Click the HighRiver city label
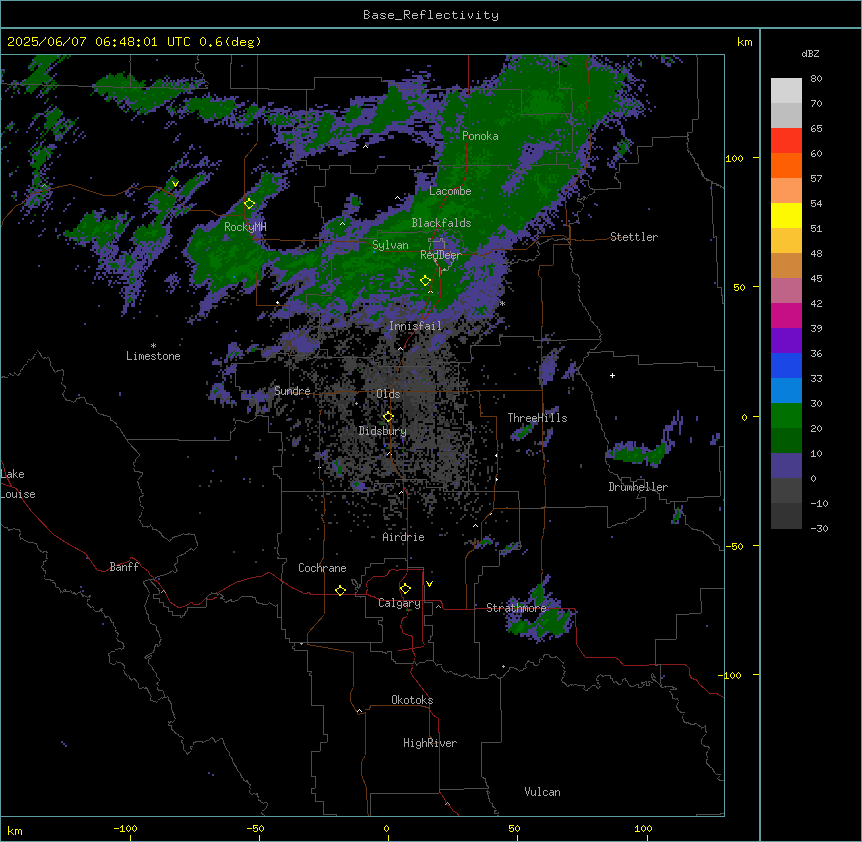The width and height of the screenshot is (862, 842). point(430,743)
